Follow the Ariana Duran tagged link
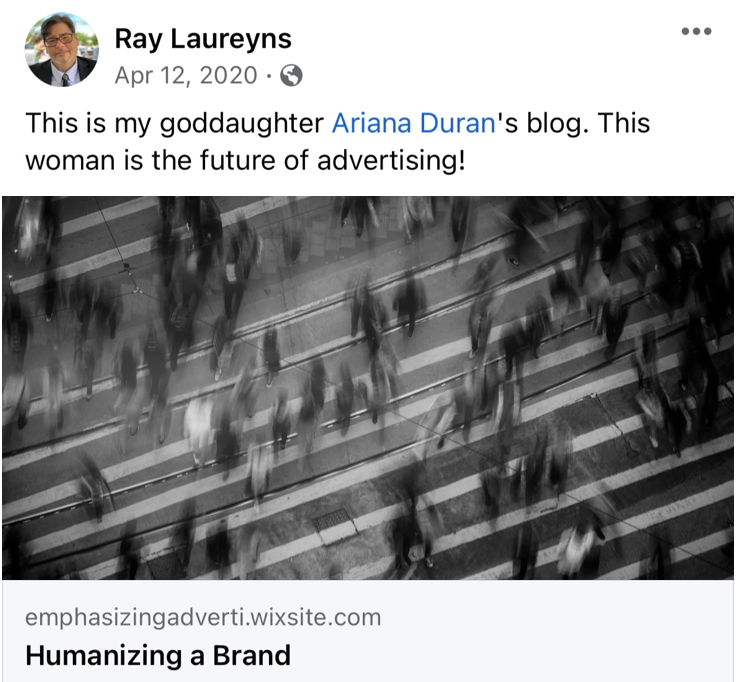The image size is (738, 682). (413, 123)
